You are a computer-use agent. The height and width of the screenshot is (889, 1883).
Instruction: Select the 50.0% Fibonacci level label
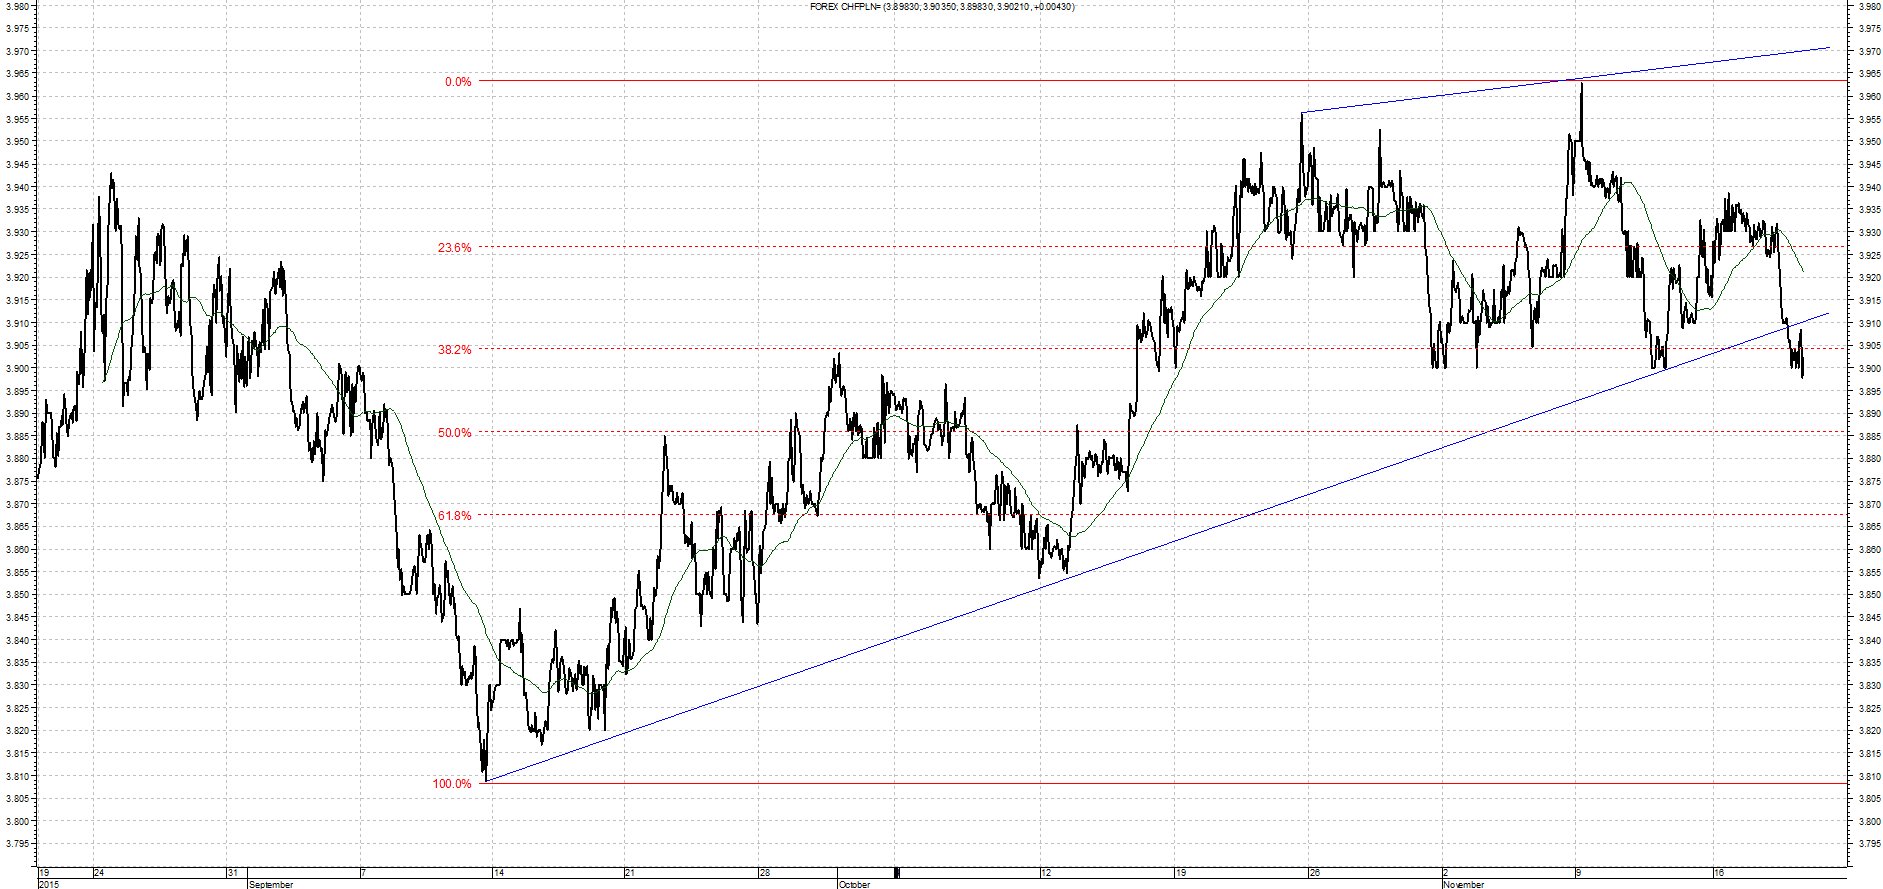point(454,433)
